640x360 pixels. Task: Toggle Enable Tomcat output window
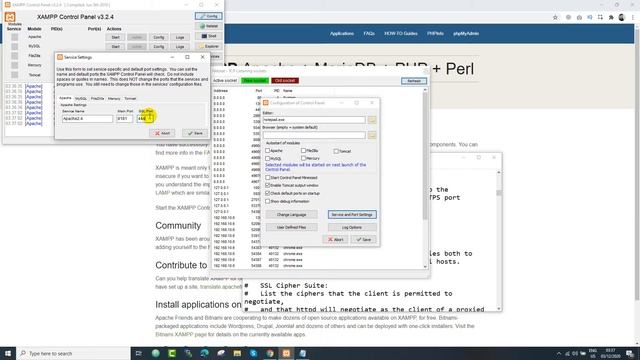coord(268,185)
